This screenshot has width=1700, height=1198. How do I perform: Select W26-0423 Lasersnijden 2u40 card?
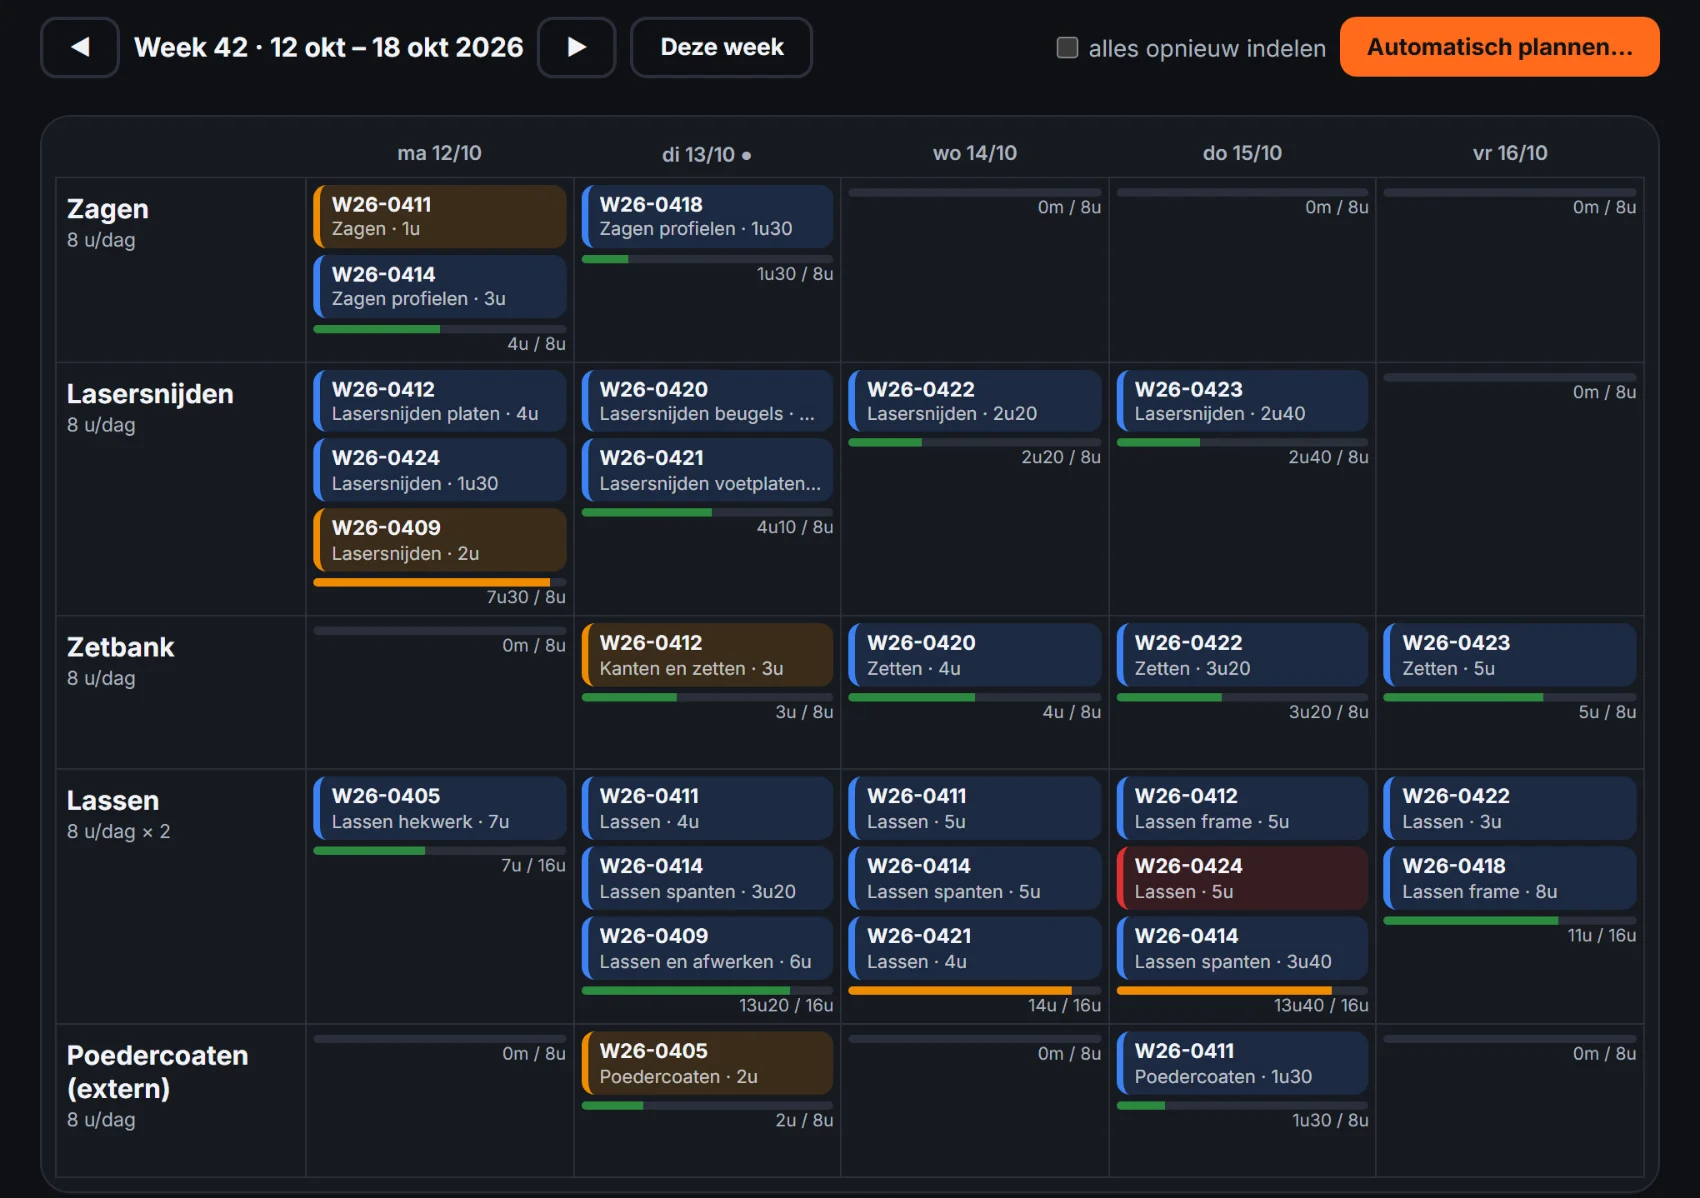coord(1242,401)
